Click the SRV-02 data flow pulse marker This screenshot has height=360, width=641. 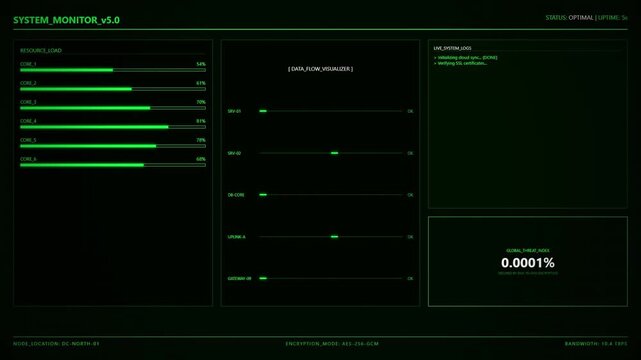pos(334,153)
